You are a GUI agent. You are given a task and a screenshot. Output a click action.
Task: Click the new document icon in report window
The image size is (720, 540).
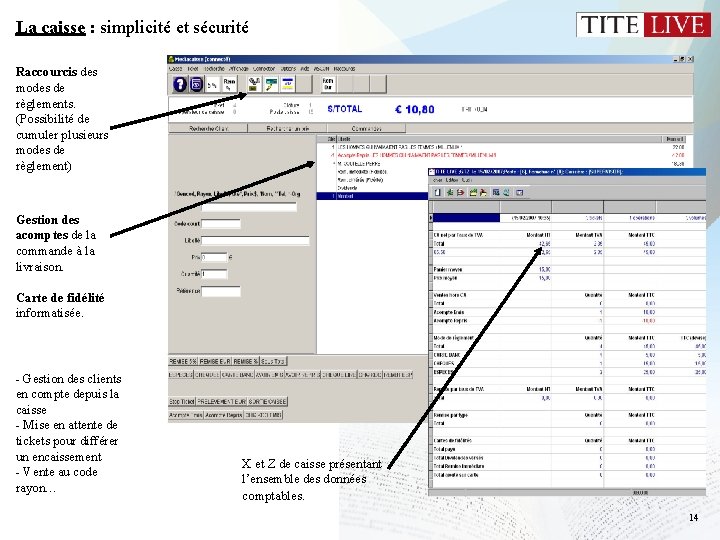click(438, 193)
